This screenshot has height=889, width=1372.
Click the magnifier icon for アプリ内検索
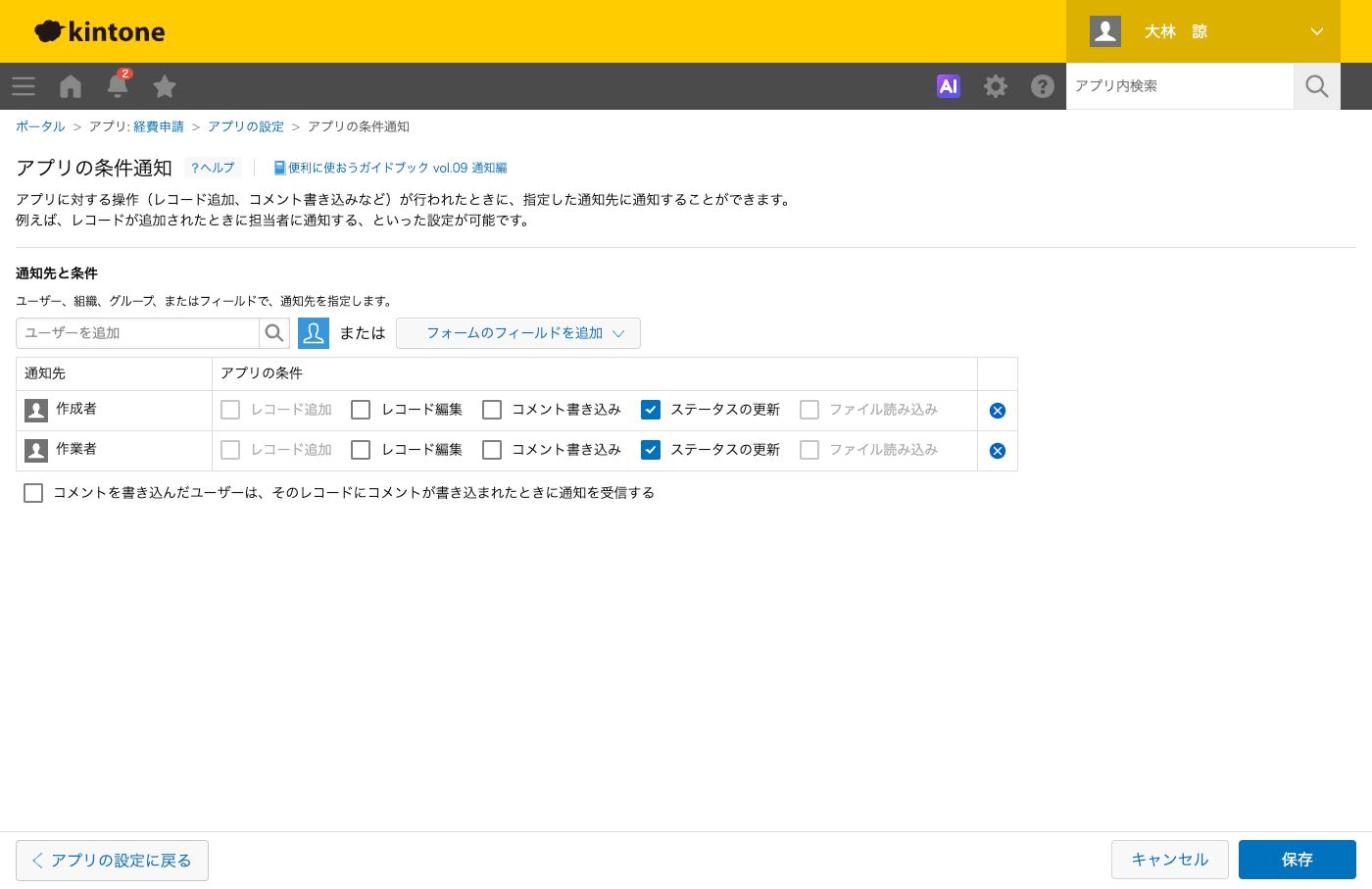[x=1317, y=86]
